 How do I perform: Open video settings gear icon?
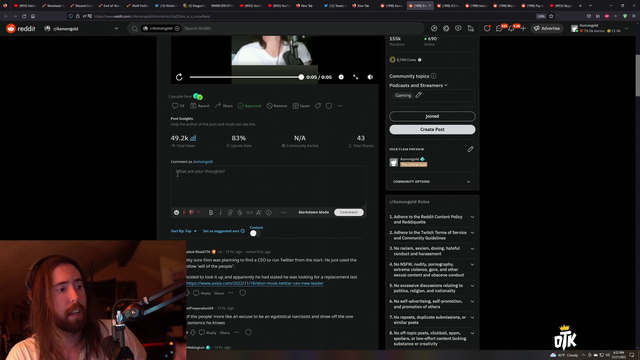coord(341,77)
